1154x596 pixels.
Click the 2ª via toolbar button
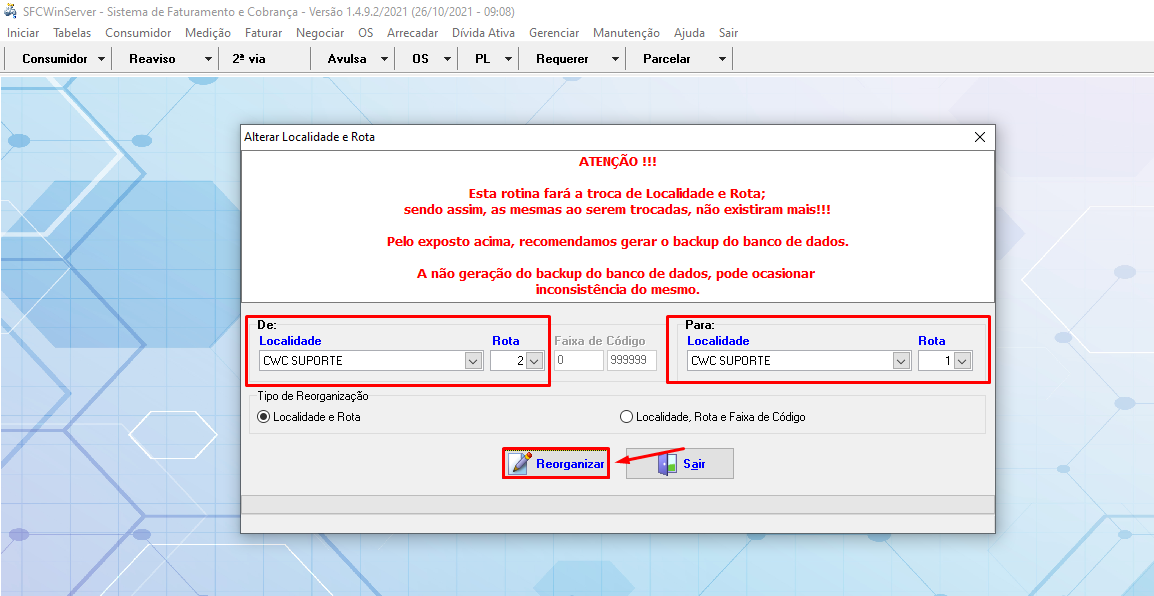pos(249,59)
